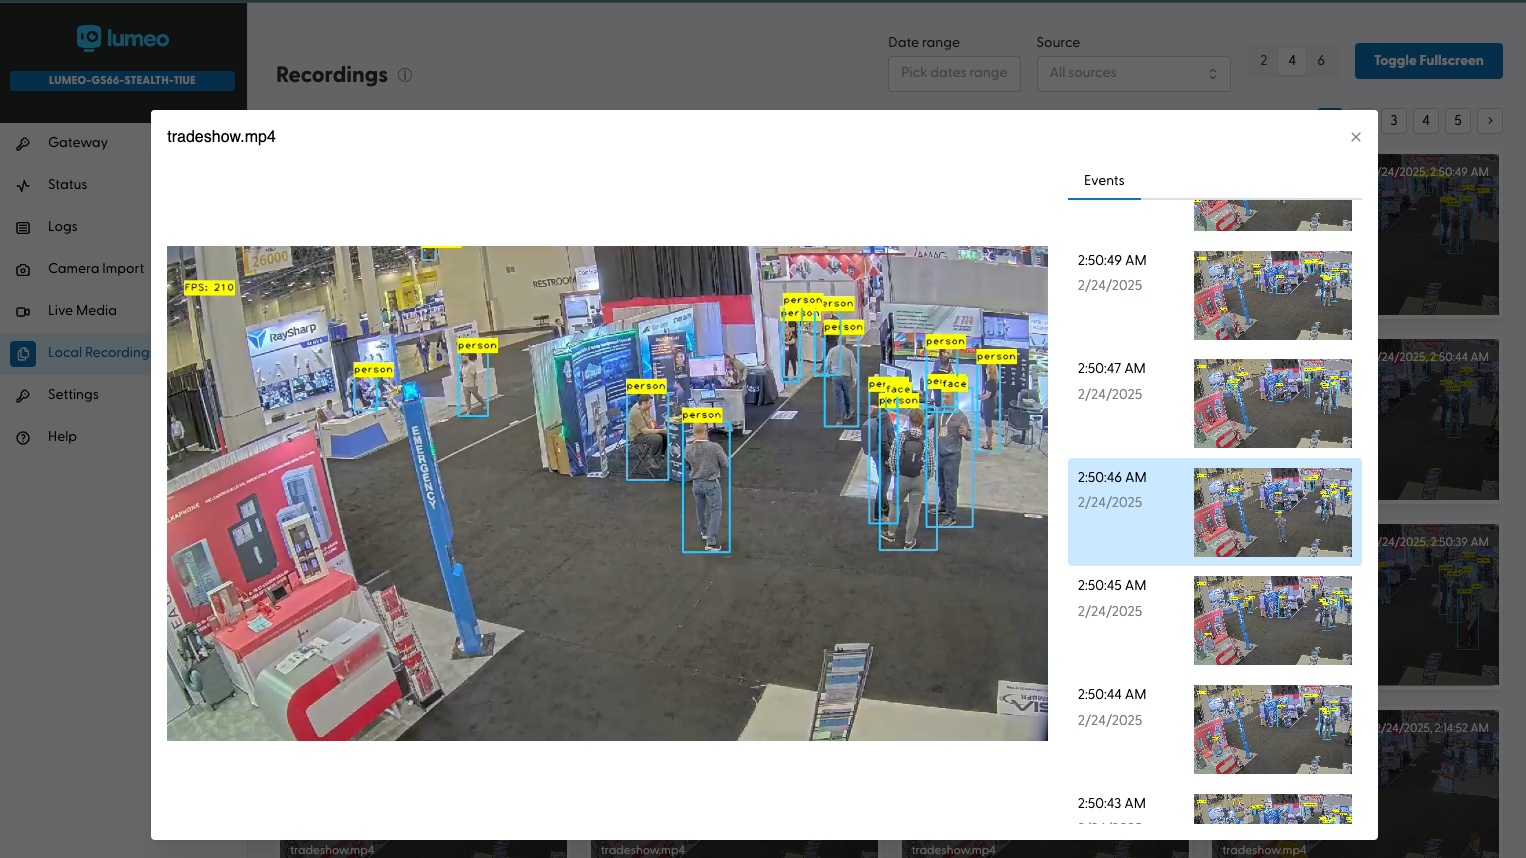Click the Settings wrench icon
This screenshot has height=858, width=1526.
tap(23, 395)
